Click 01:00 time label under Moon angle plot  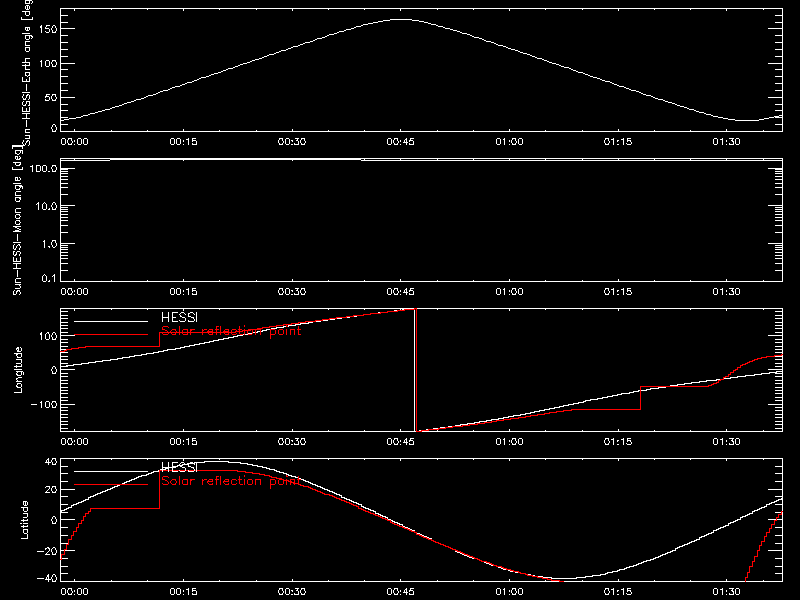509,291
